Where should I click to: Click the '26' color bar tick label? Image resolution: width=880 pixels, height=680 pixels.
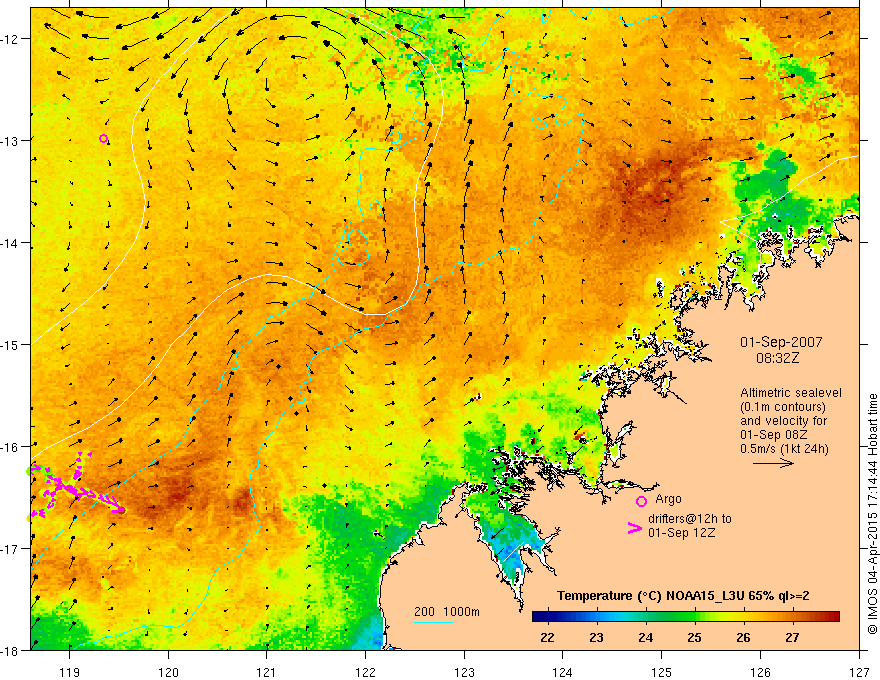tap(743, 638)
